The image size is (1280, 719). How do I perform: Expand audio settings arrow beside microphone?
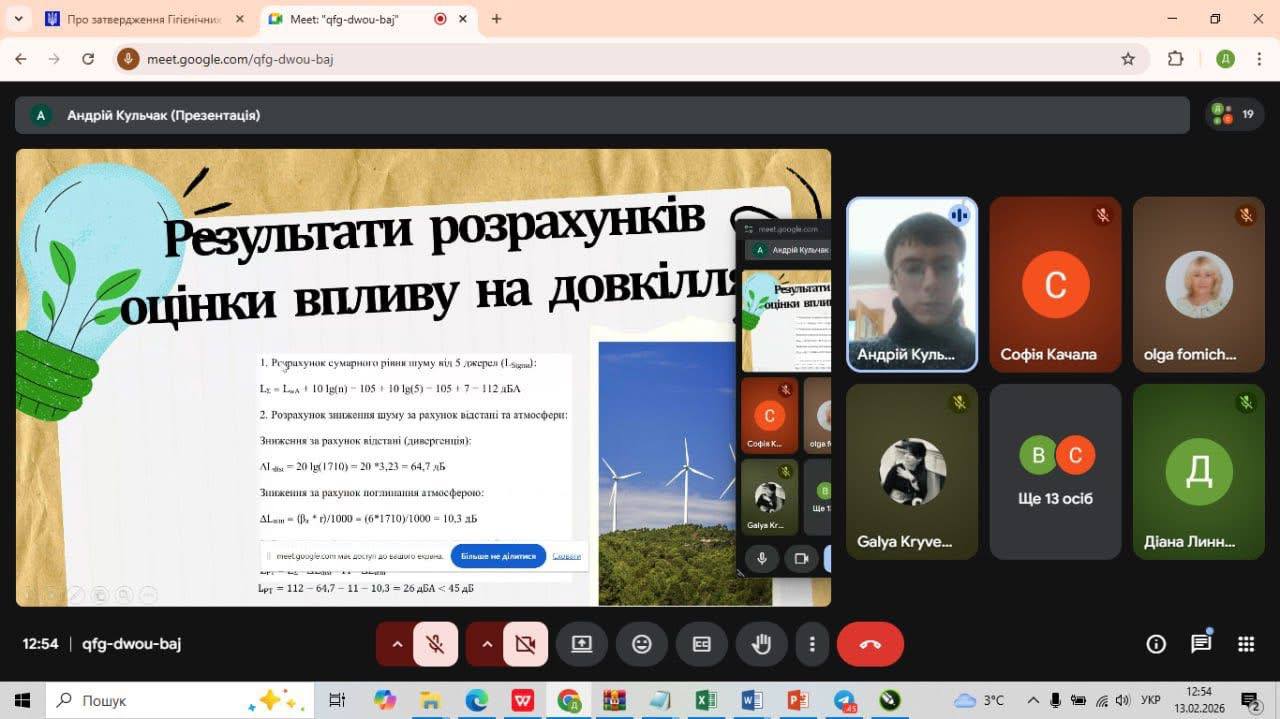coord(397,644)
